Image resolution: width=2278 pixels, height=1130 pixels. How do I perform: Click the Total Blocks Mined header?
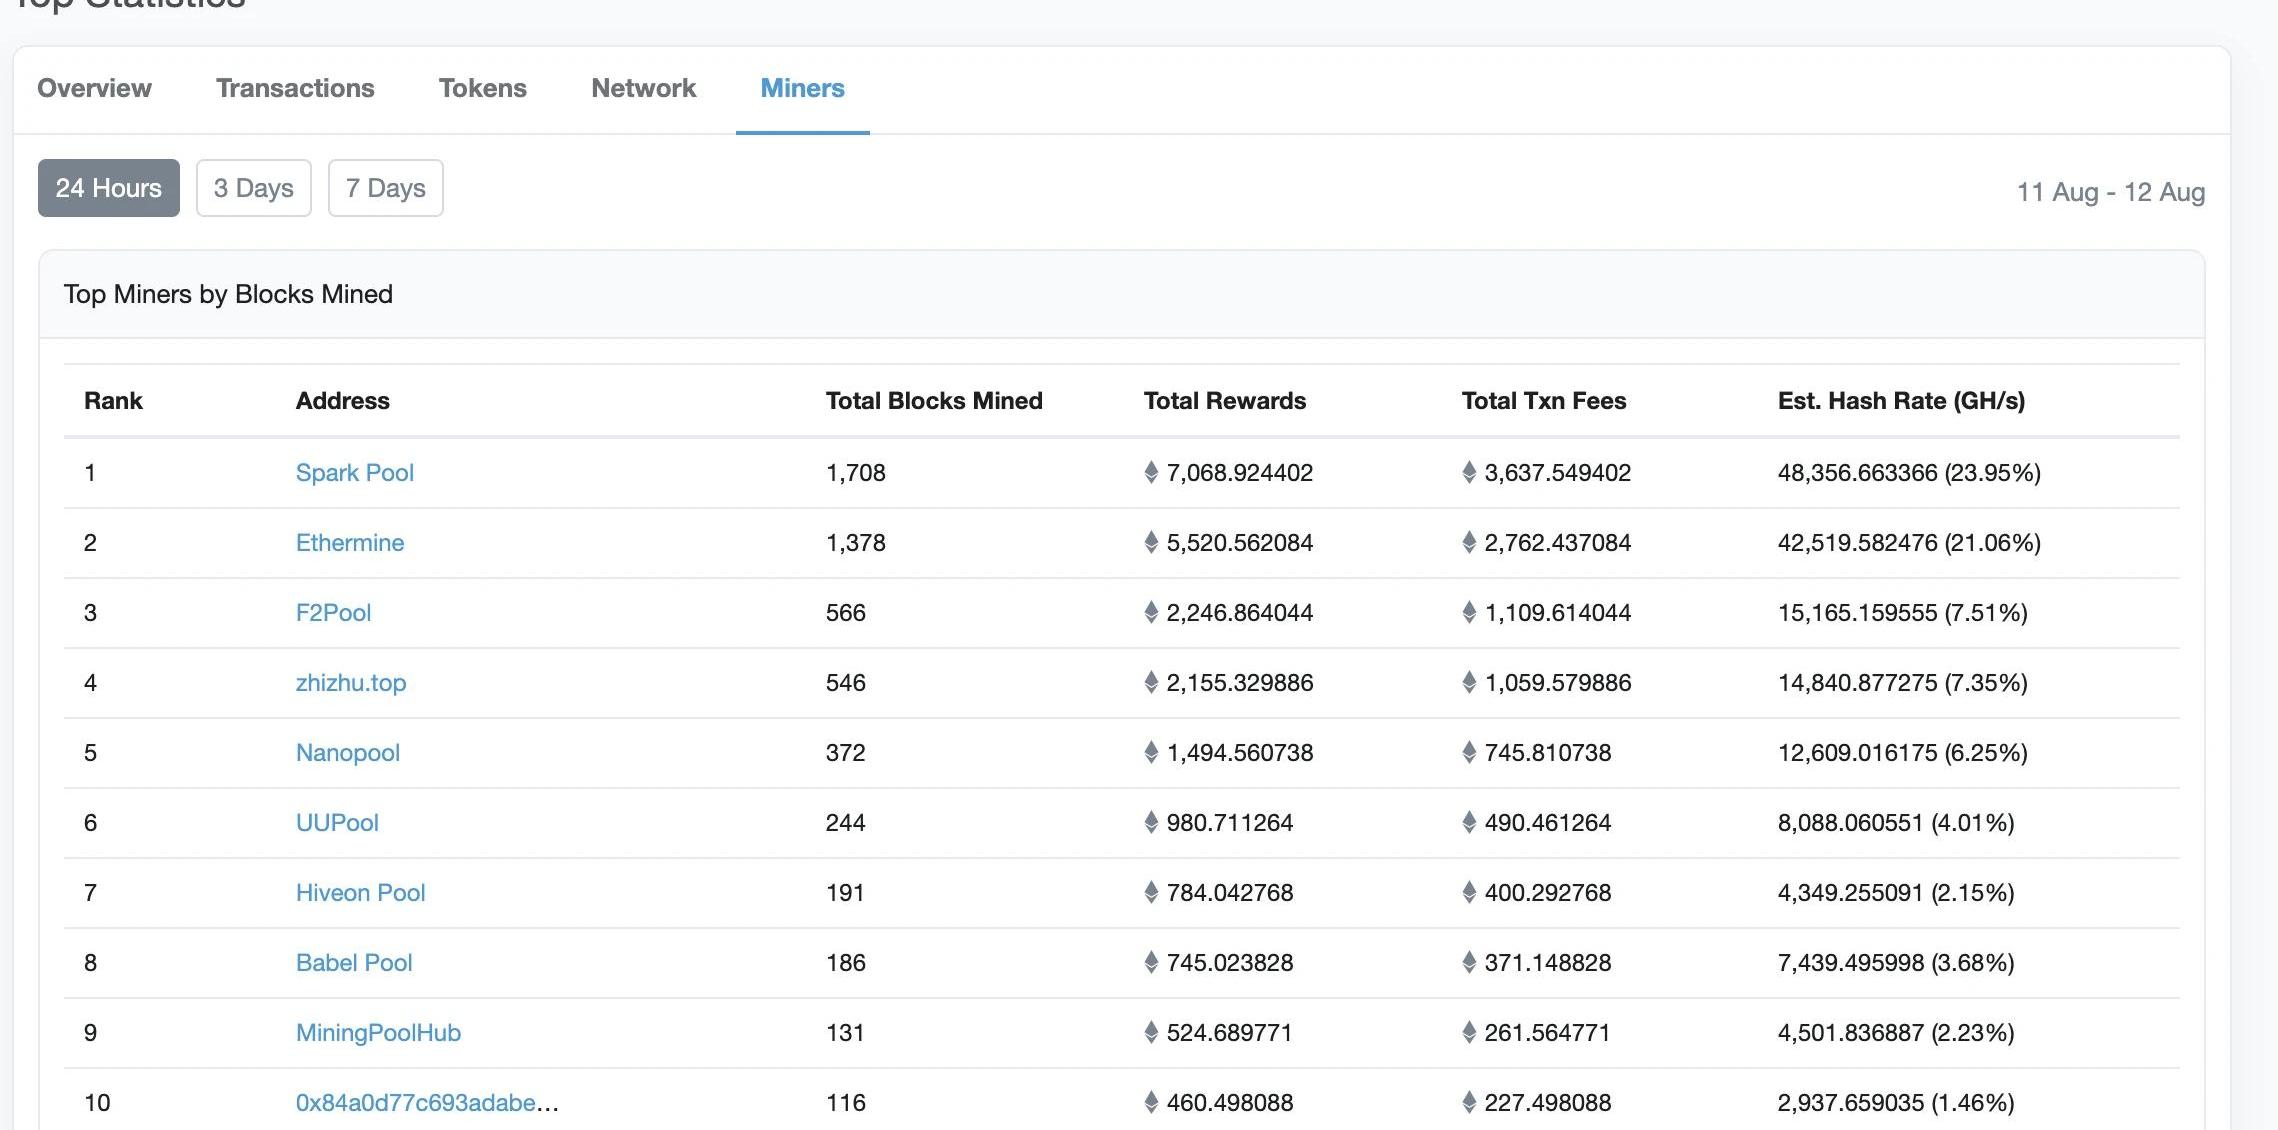[934, 401]
